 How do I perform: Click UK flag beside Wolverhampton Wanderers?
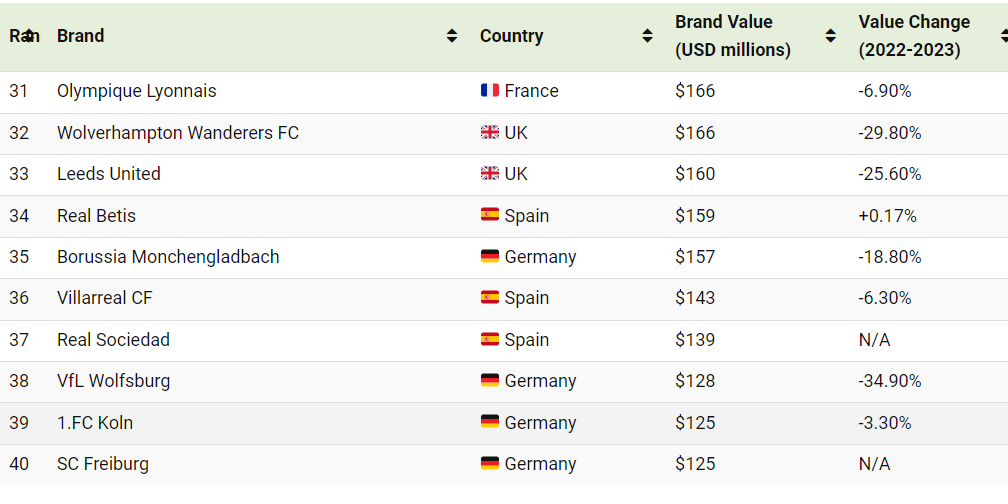(490, 132)
